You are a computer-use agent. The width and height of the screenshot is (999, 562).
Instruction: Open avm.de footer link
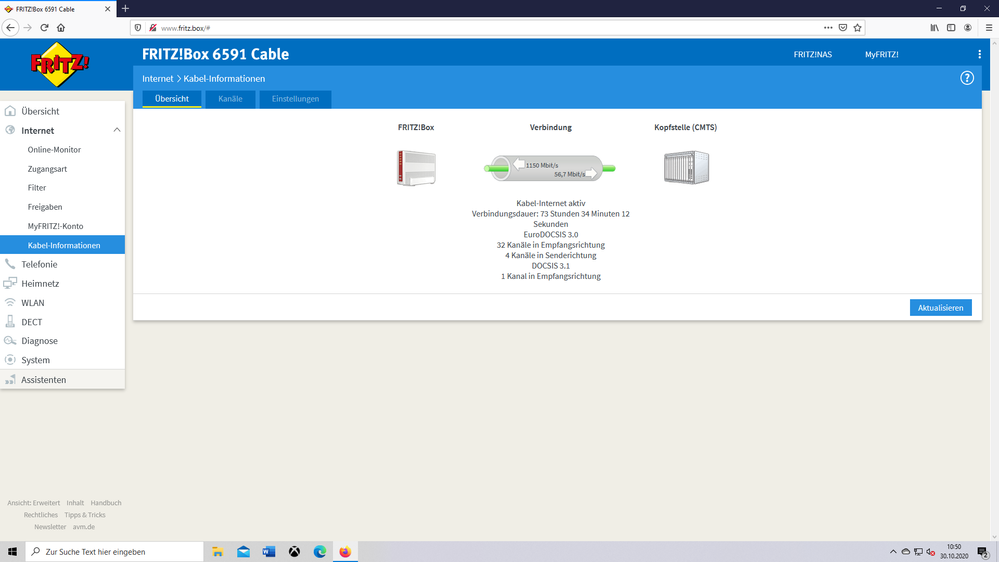(x=83, y=527)
